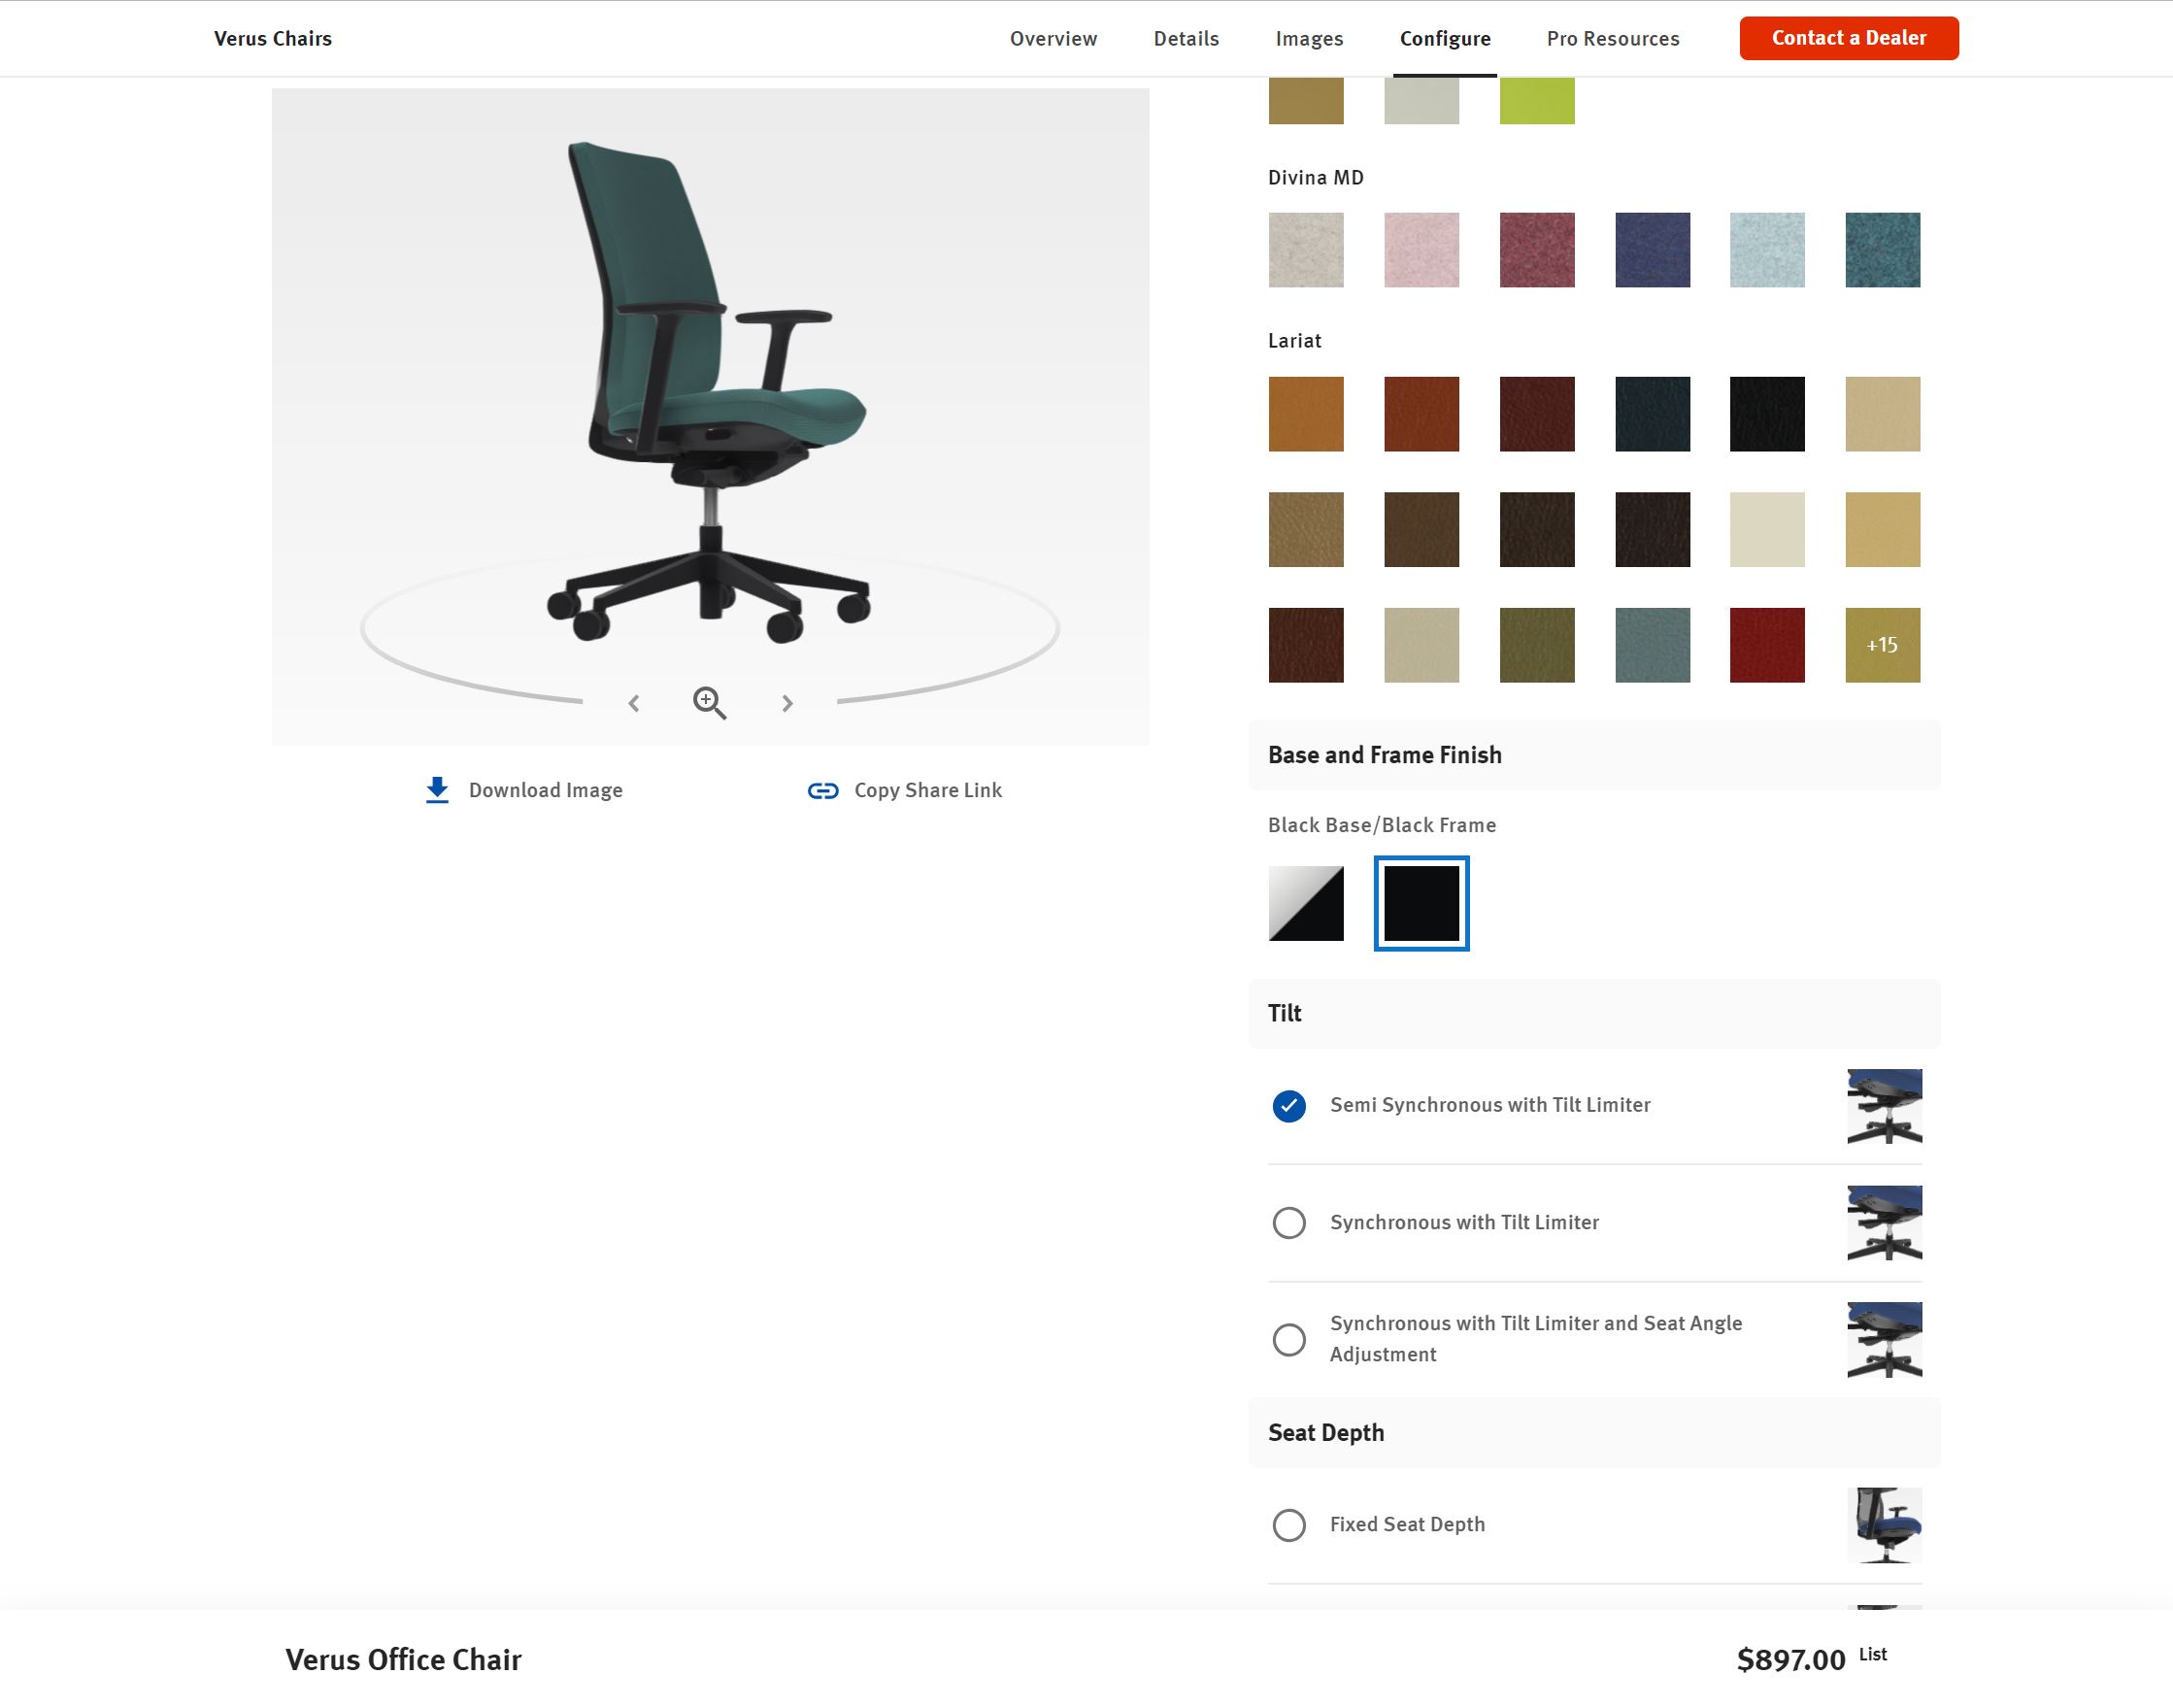
Task: Zoom in using the magnifier icon
Action: 710,703
